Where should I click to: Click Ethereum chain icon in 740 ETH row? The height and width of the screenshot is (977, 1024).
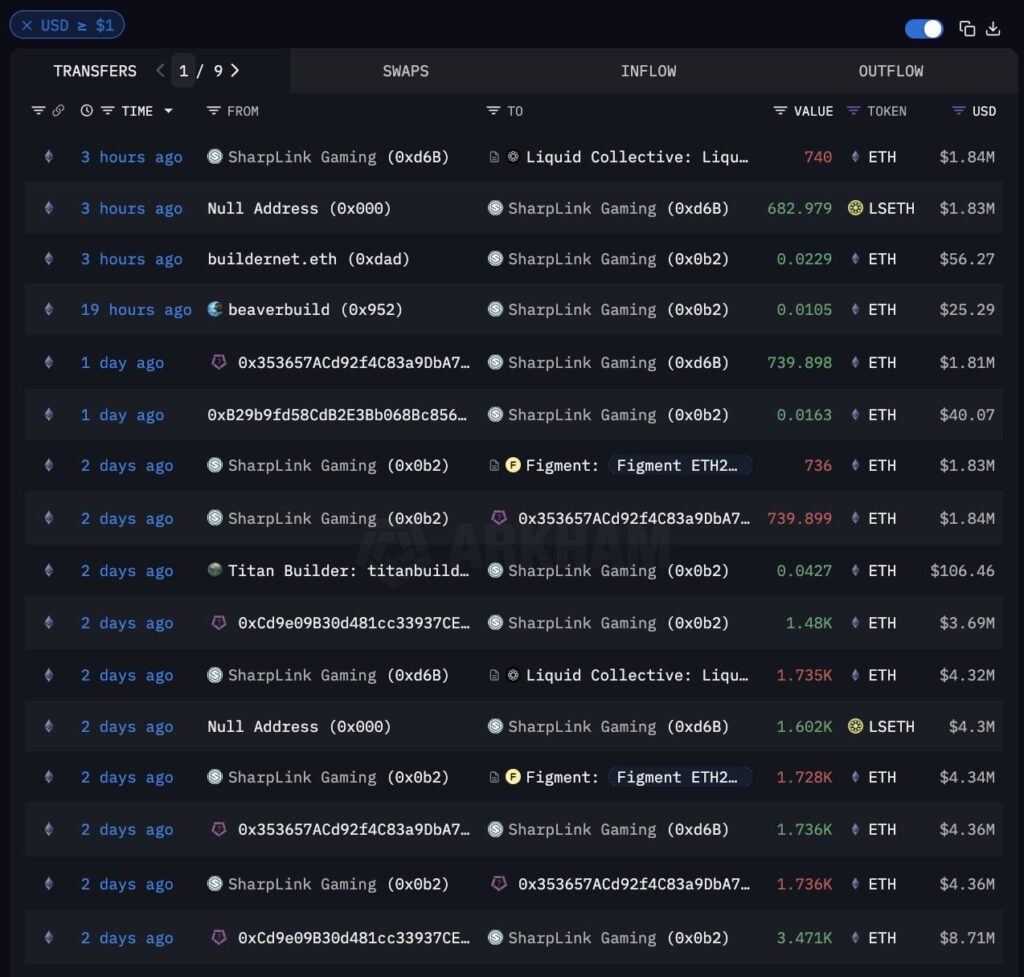click(49, 157)
